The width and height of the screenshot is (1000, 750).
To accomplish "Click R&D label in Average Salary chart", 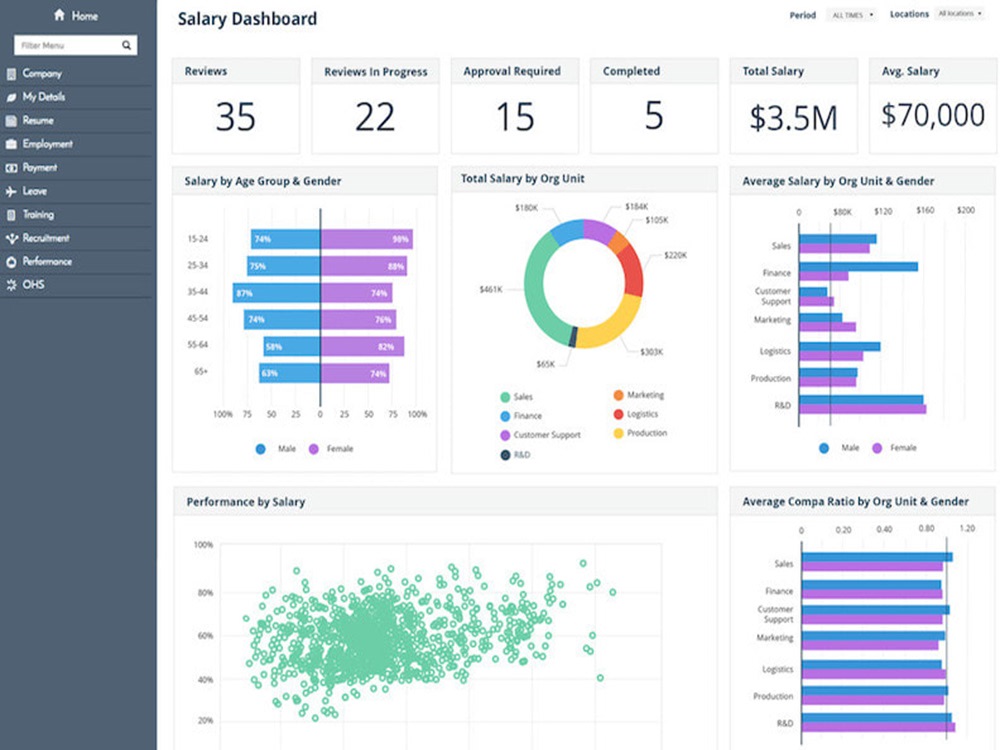I will tap(783, 405).
